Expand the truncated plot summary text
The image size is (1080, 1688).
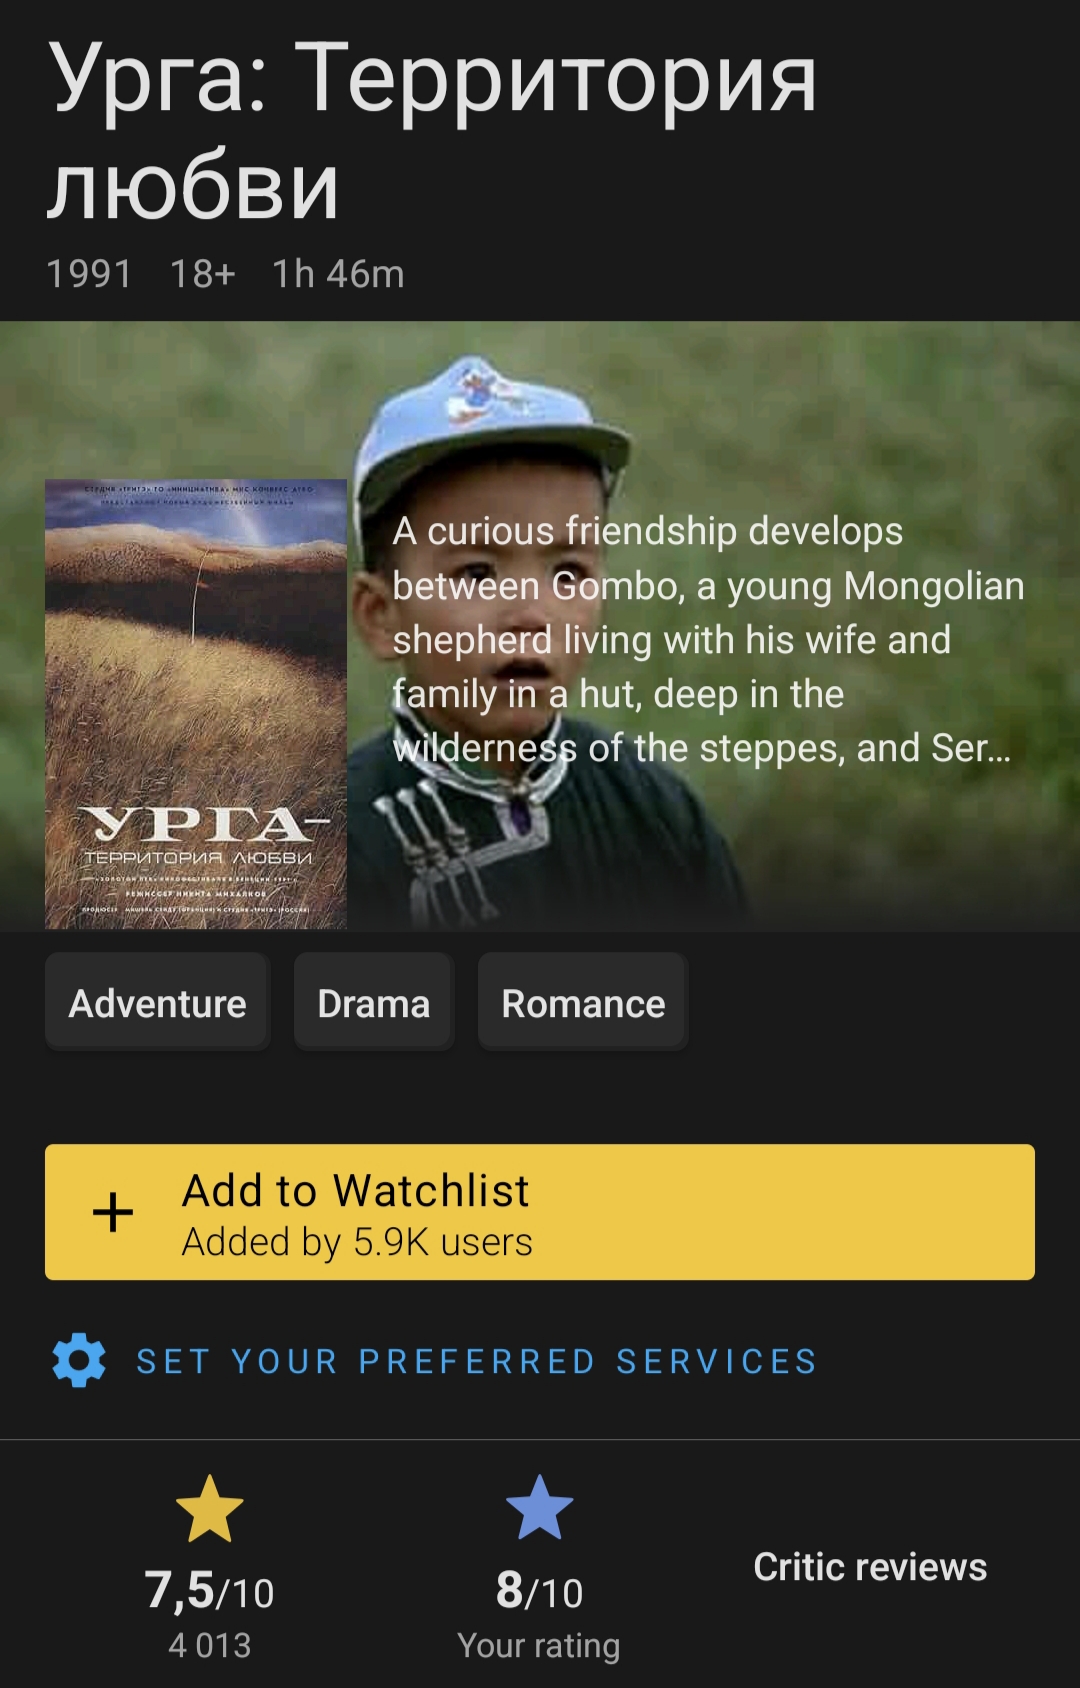[x=708, y=640]
